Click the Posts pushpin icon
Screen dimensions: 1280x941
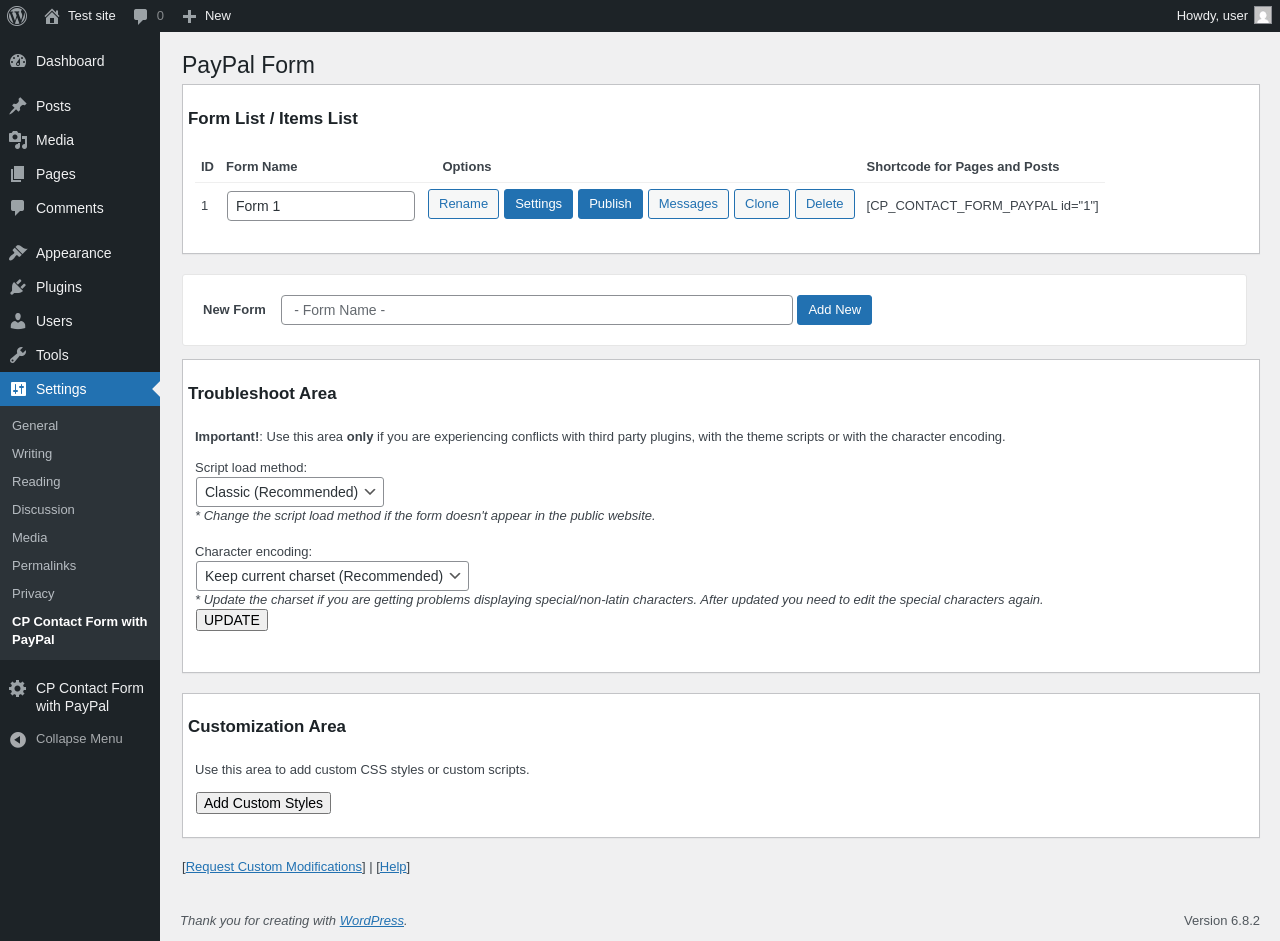tap(18, 106)
